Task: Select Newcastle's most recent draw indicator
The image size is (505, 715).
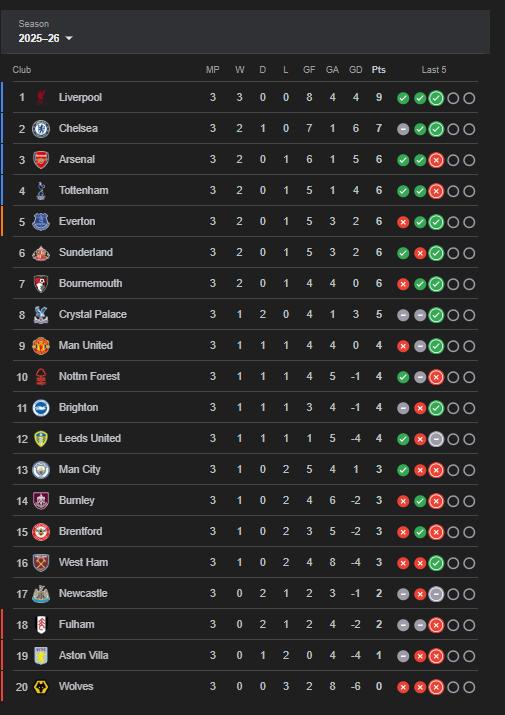Action: [436, 594]
